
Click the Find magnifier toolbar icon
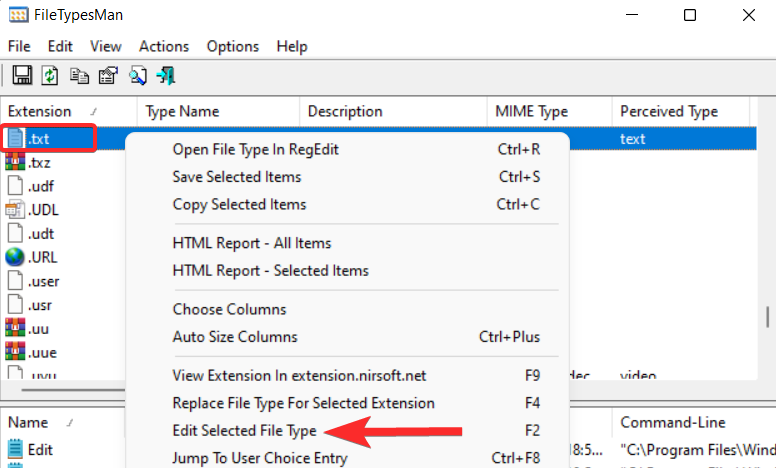point(137,75)
